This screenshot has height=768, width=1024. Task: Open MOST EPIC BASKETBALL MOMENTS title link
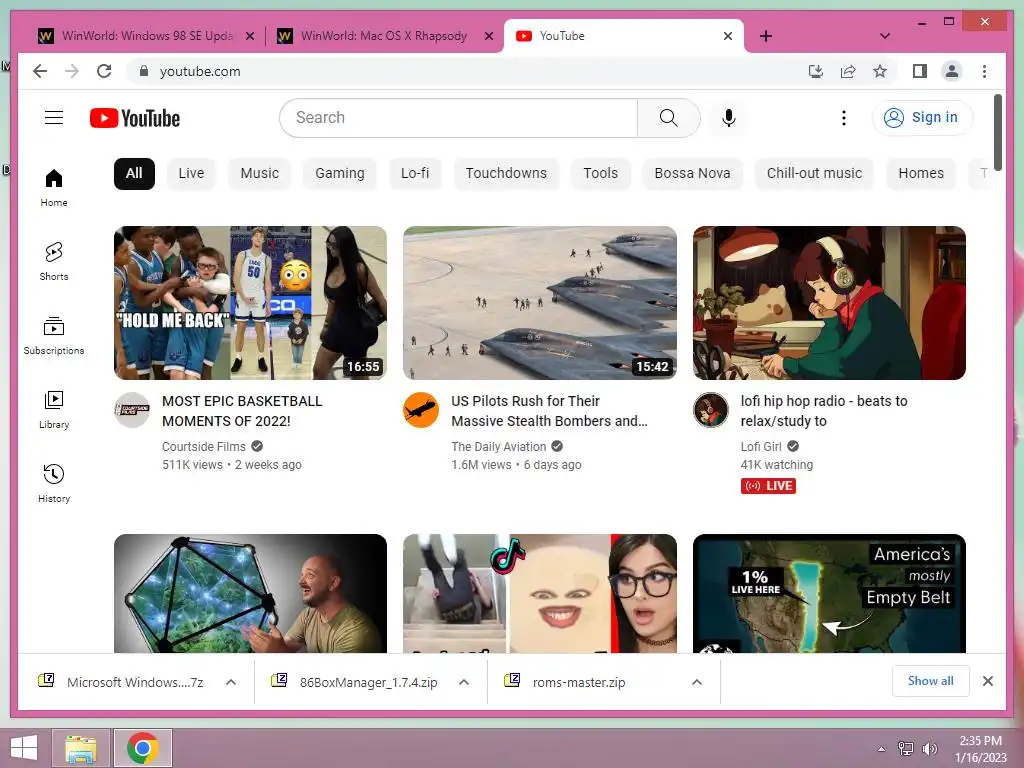click(x=242, y=411)
